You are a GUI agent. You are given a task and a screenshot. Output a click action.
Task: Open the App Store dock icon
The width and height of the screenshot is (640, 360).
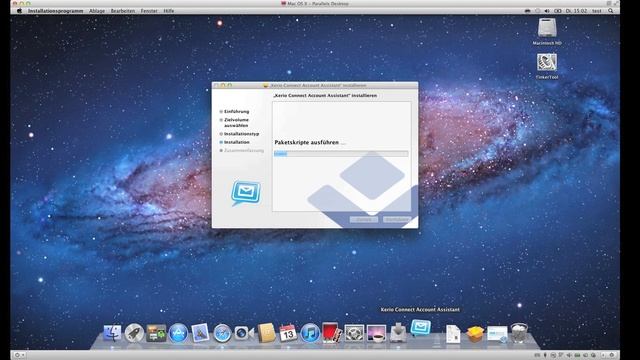(178, 333)
